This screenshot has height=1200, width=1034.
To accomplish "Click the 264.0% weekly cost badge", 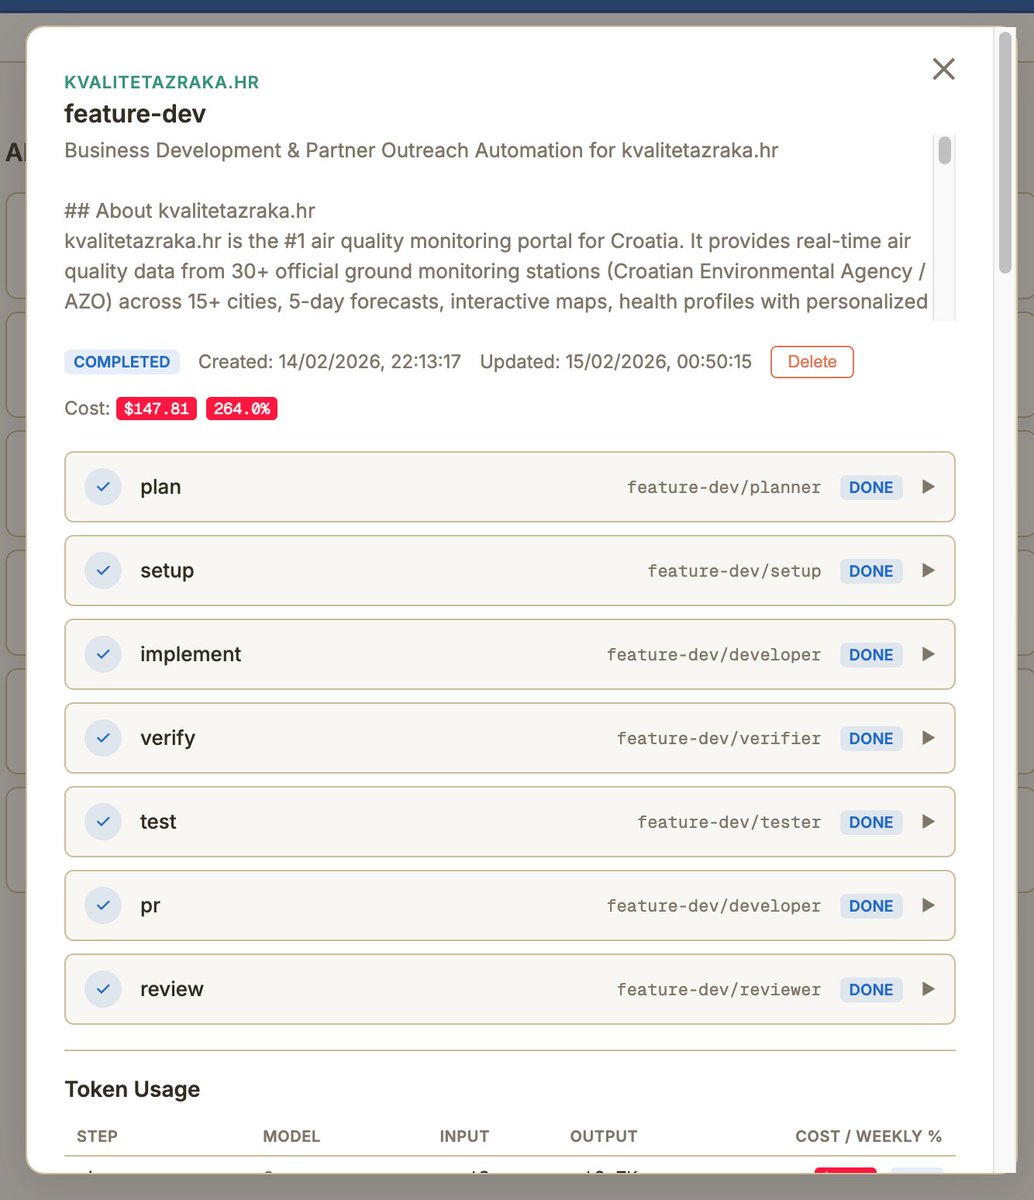I will point(241,408).
